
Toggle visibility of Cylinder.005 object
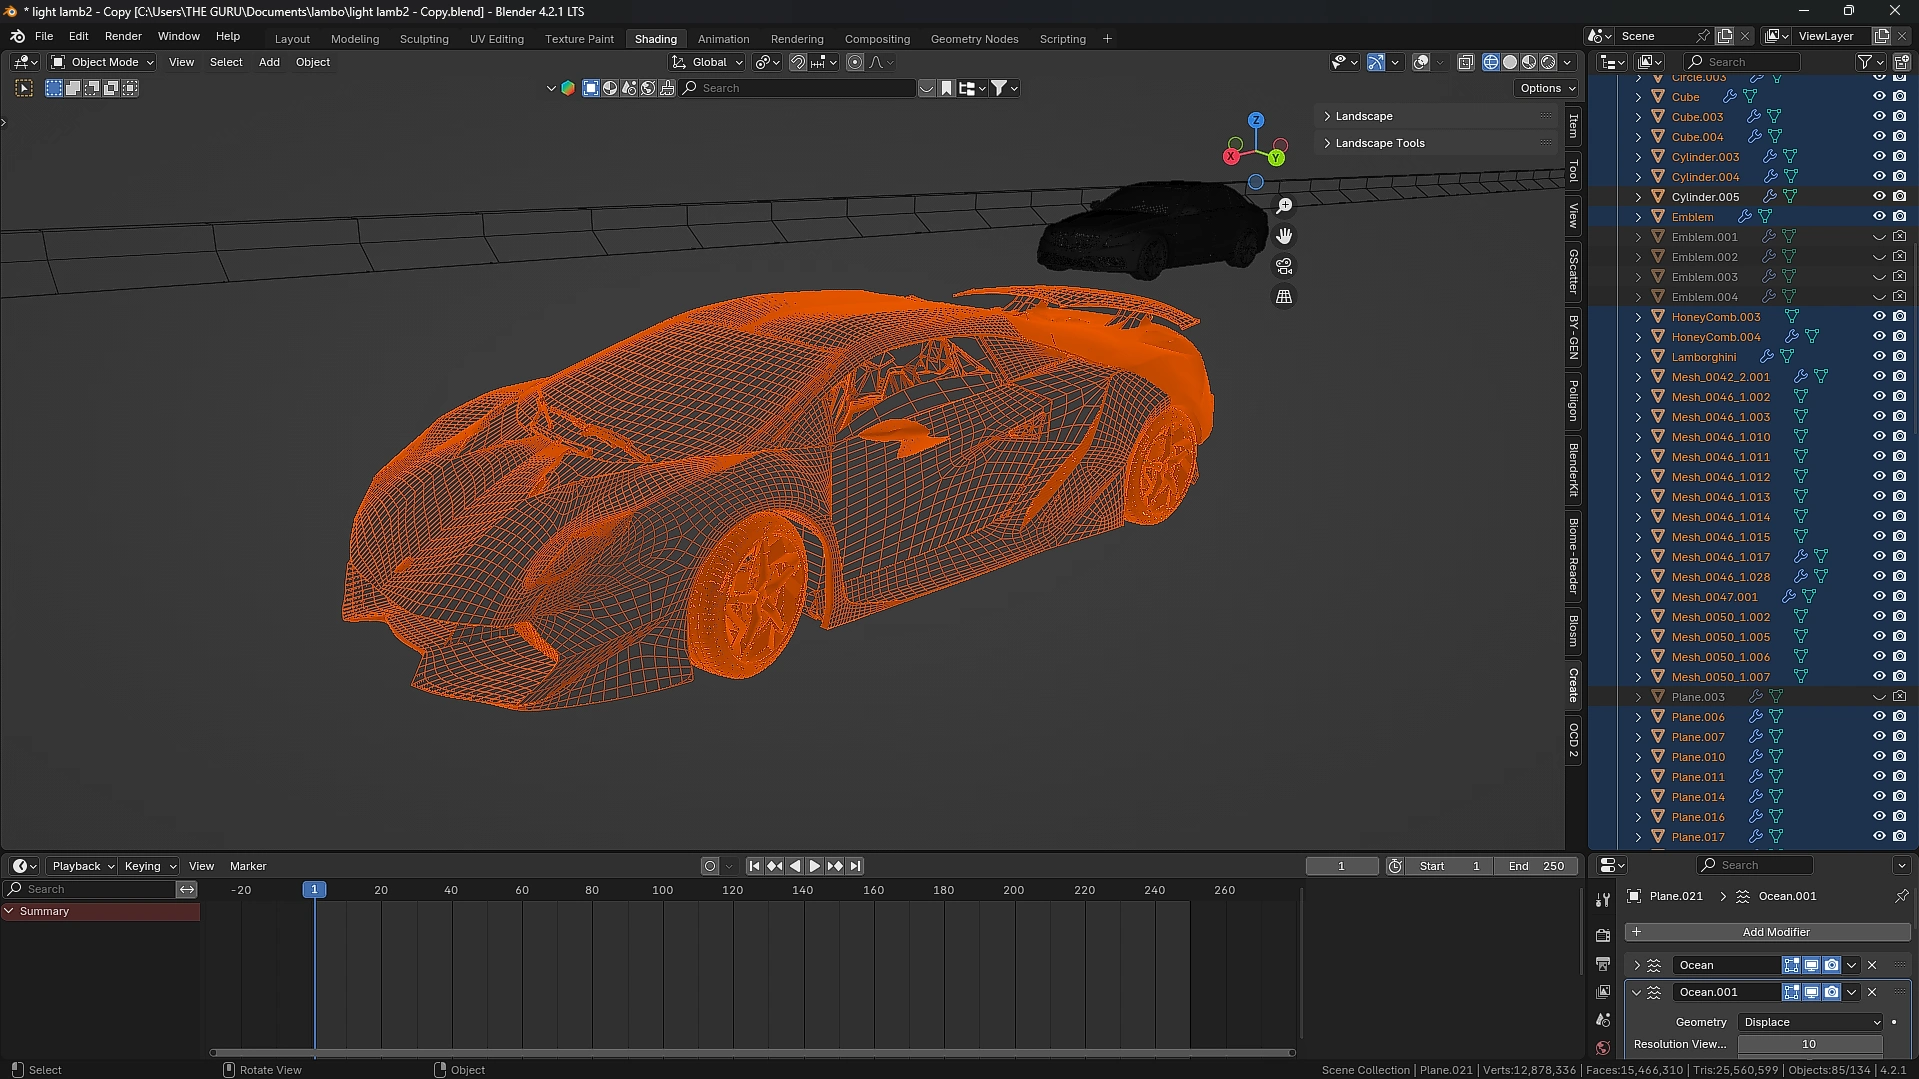point(1879,197)
